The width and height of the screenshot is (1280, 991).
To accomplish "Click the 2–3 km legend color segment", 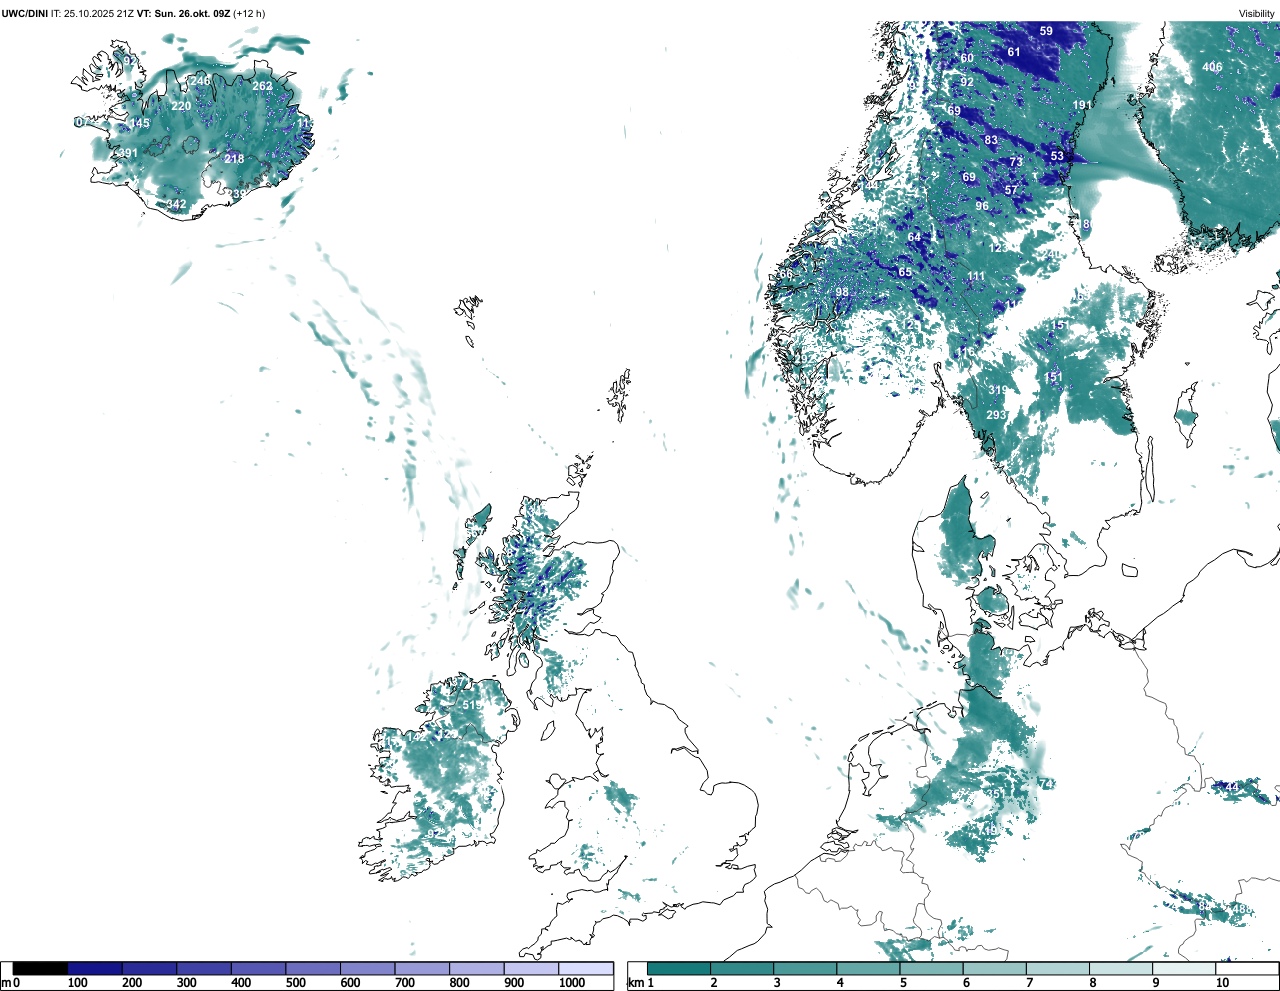I will pyautogui.click(x=742, y=968).
